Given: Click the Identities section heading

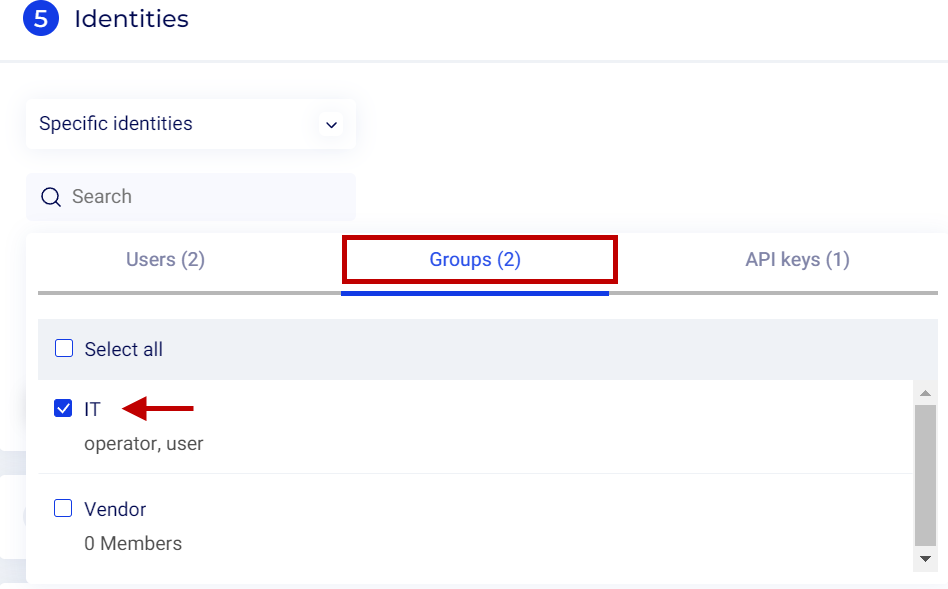Looking at the screenshot, I should click(x=131, y=19).
